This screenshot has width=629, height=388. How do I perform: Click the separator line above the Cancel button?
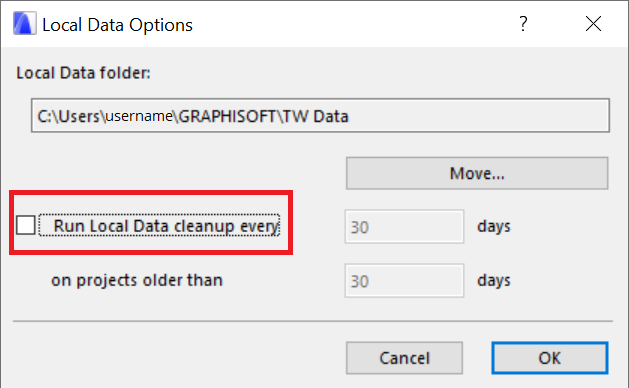click(313, 321)
